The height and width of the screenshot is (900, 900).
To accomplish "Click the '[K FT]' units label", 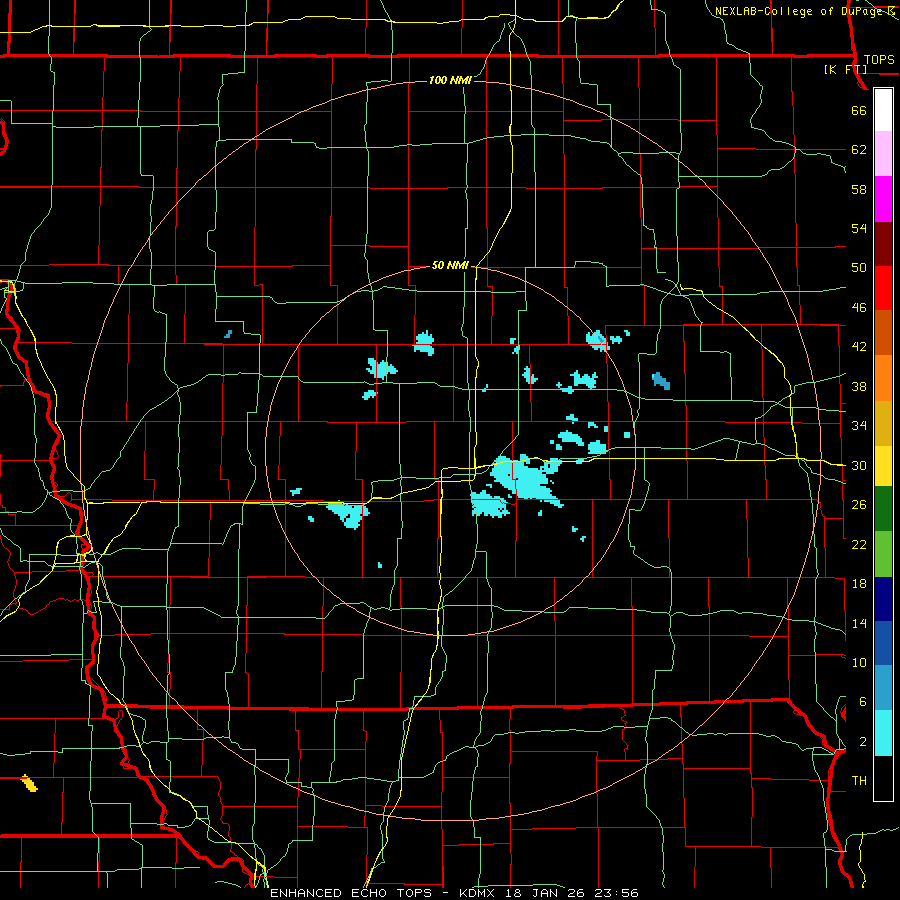I will tap(845, 69).
